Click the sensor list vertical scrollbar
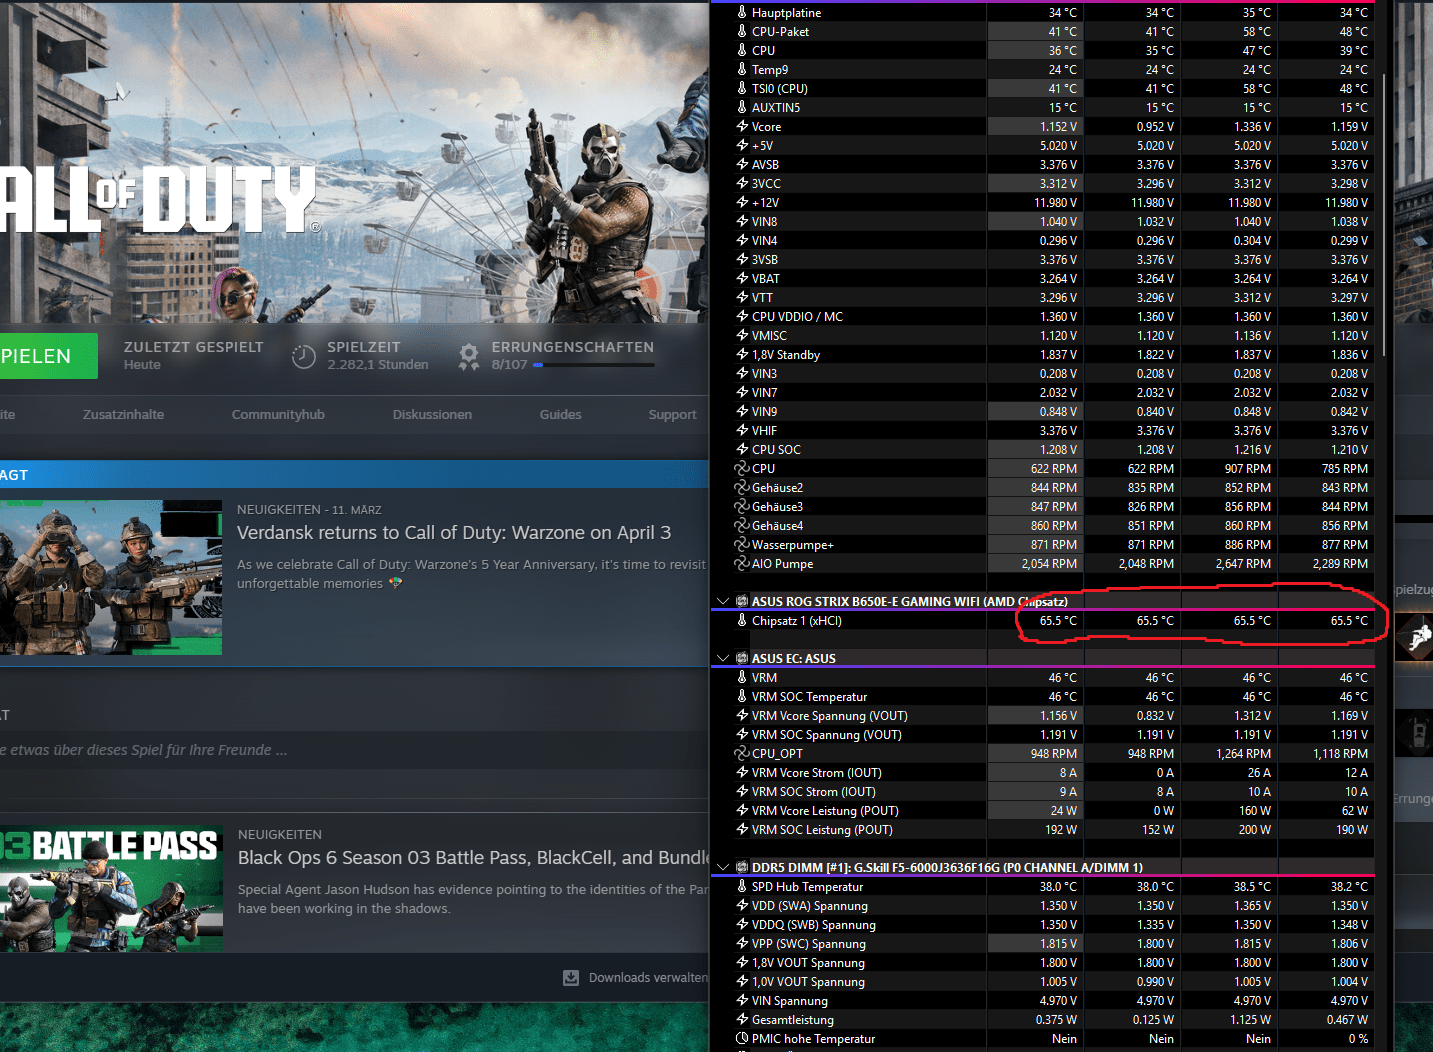 point(1384,214)
